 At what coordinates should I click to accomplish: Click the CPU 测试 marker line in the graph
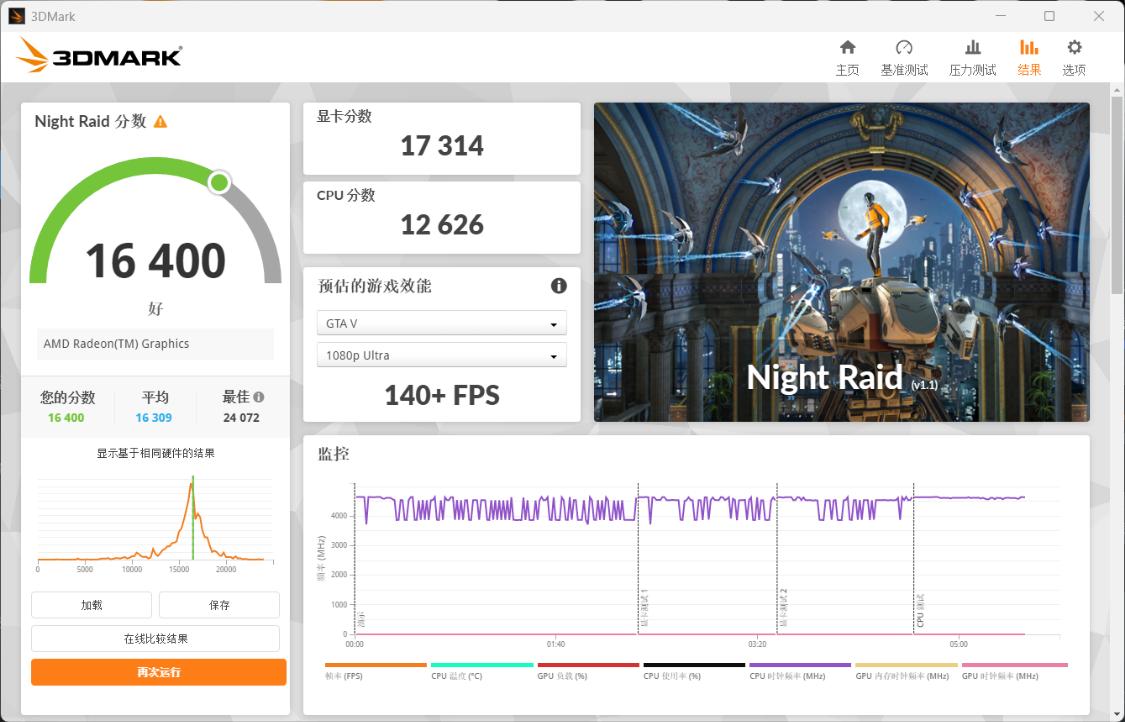pos(913,560)
